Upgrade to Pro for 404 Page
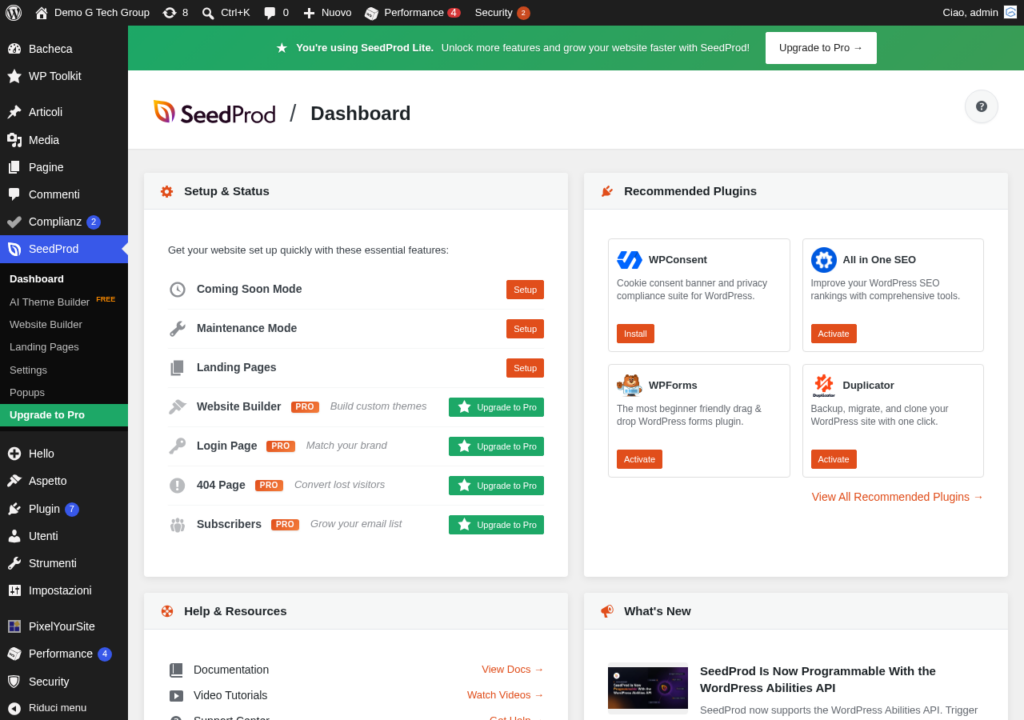 click(x=496, y=485)
